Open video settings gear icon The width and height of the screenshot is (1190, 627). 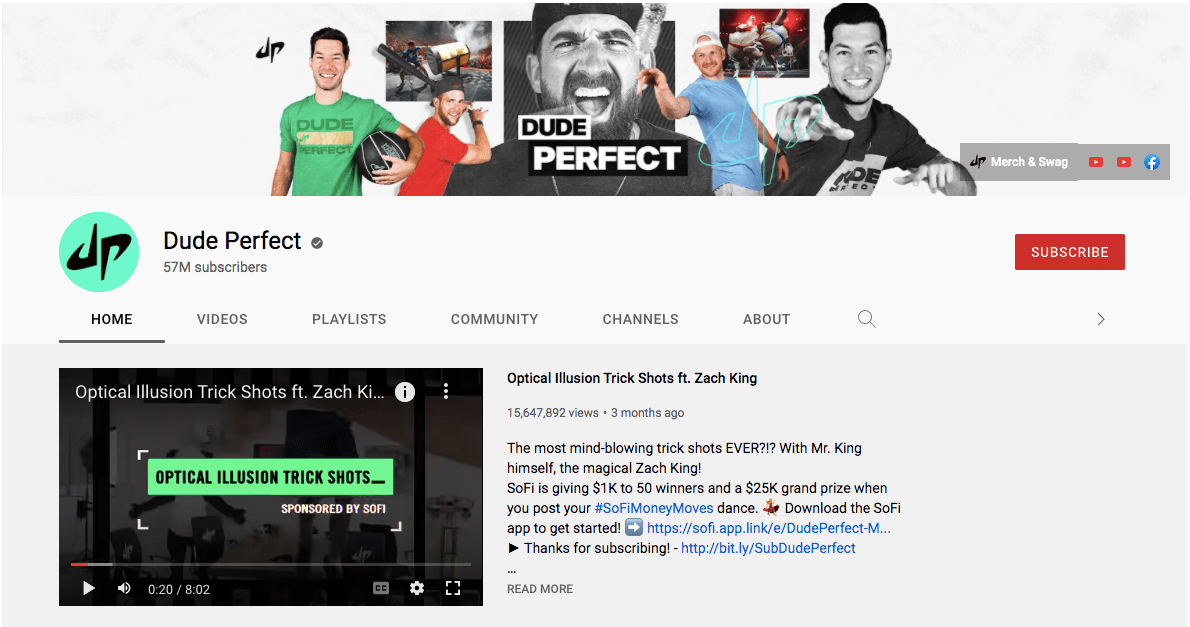click(x=417, y=588)
